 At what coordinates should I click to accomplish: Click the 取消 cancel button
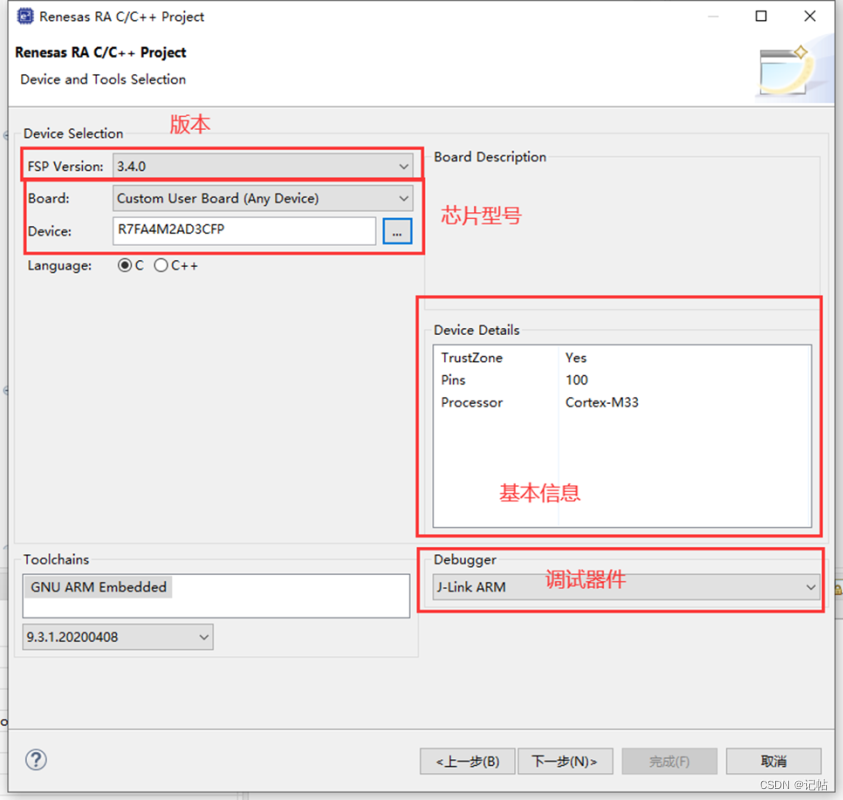[774, 761]
